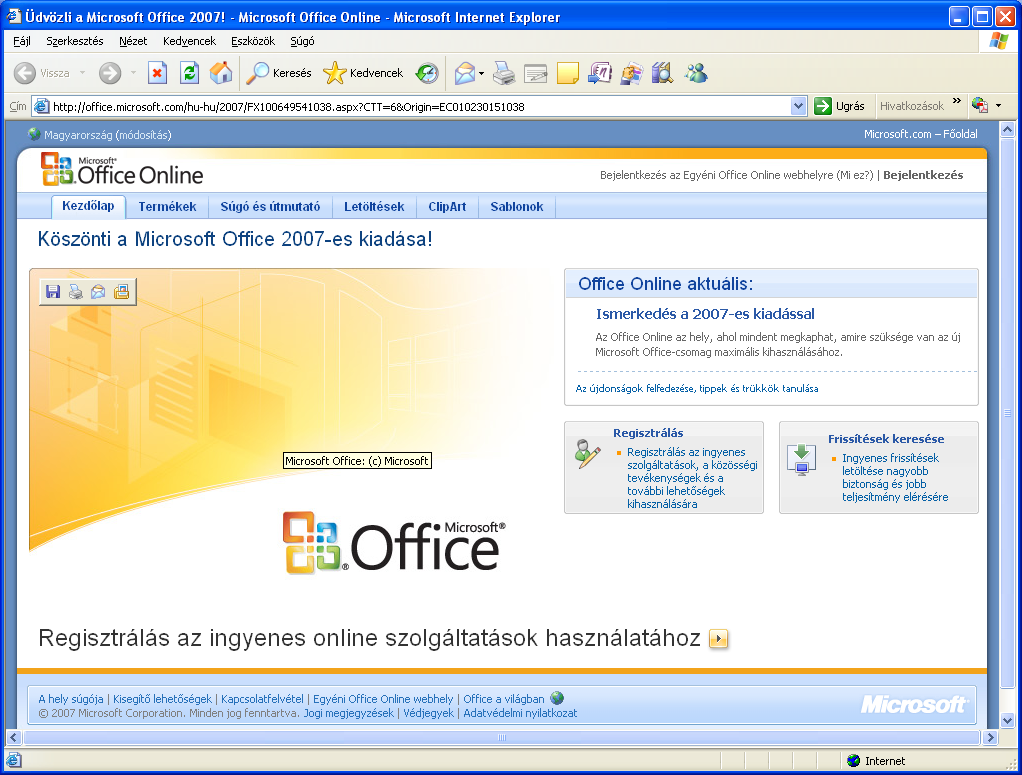
Task: Go to the Sablonok tab
Action: pyautogui.click(x=517, y=207)
